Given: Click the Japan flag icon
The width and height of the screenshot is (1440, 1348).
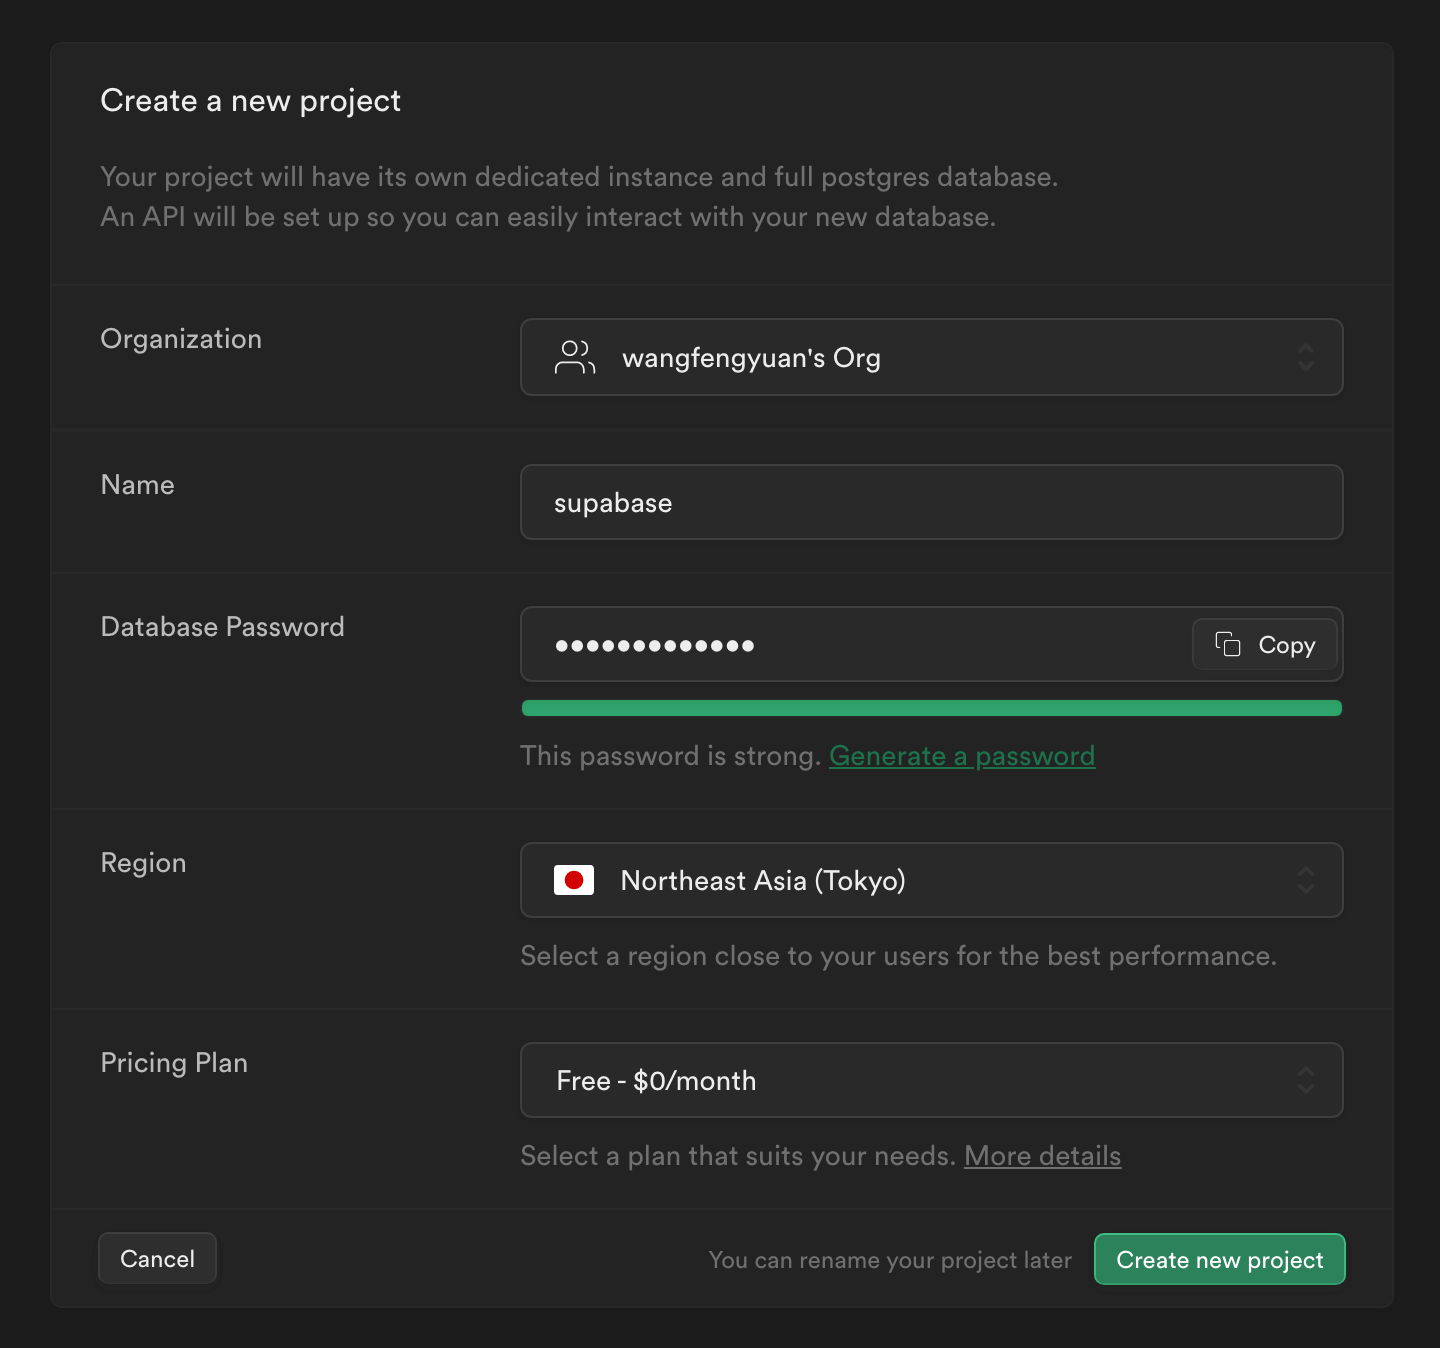Looking at the screenshot, I should click(x=574, y=880).
